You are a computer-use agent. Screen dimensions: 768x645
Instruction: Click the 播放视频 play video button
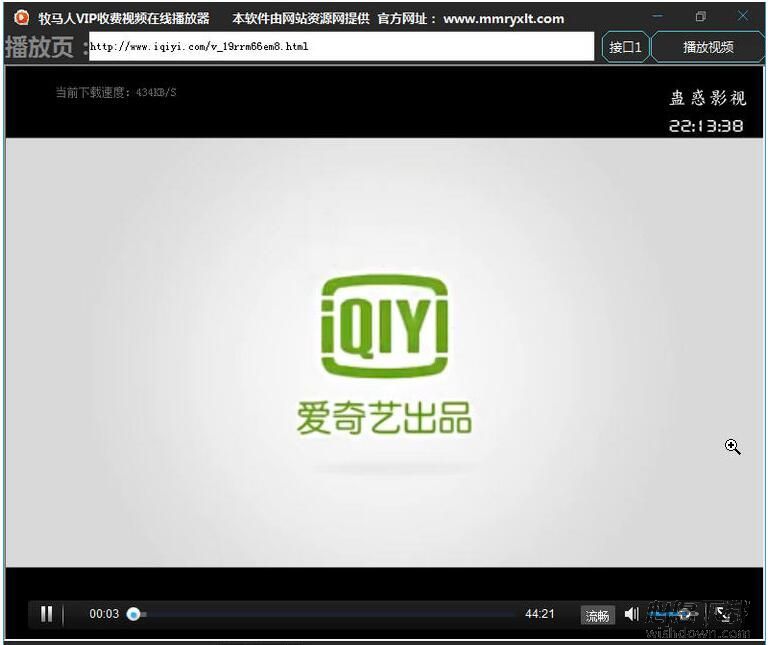click(708, 47)
